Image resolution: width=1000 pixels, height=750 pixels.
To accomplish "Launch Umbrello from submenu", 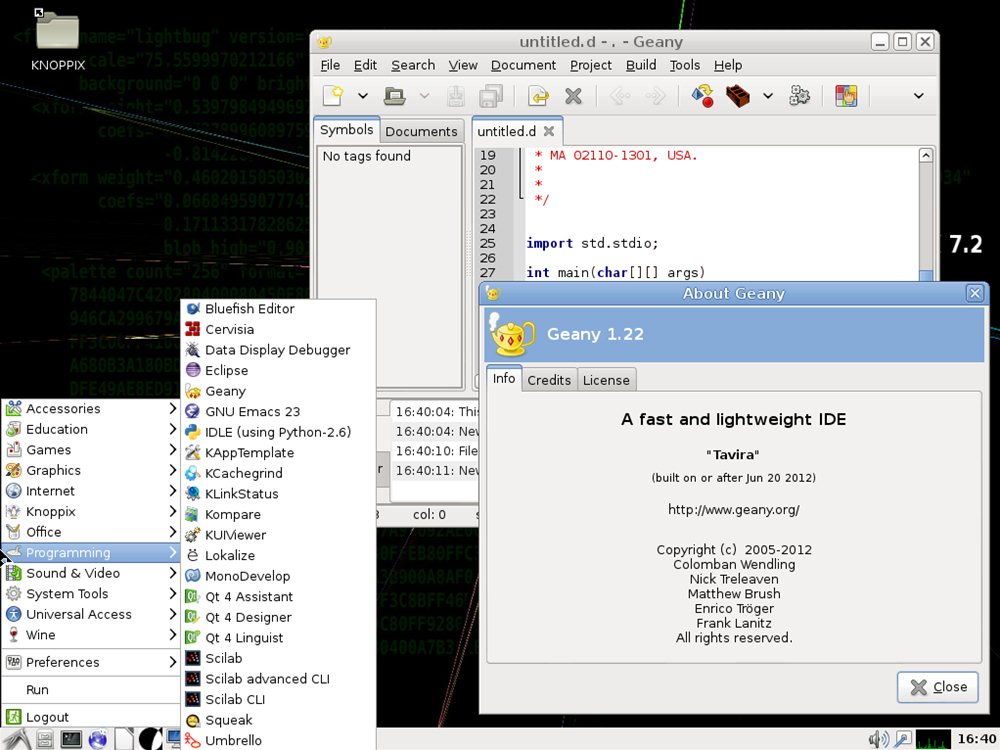I will pyautogui.click(x=279, y=740).
